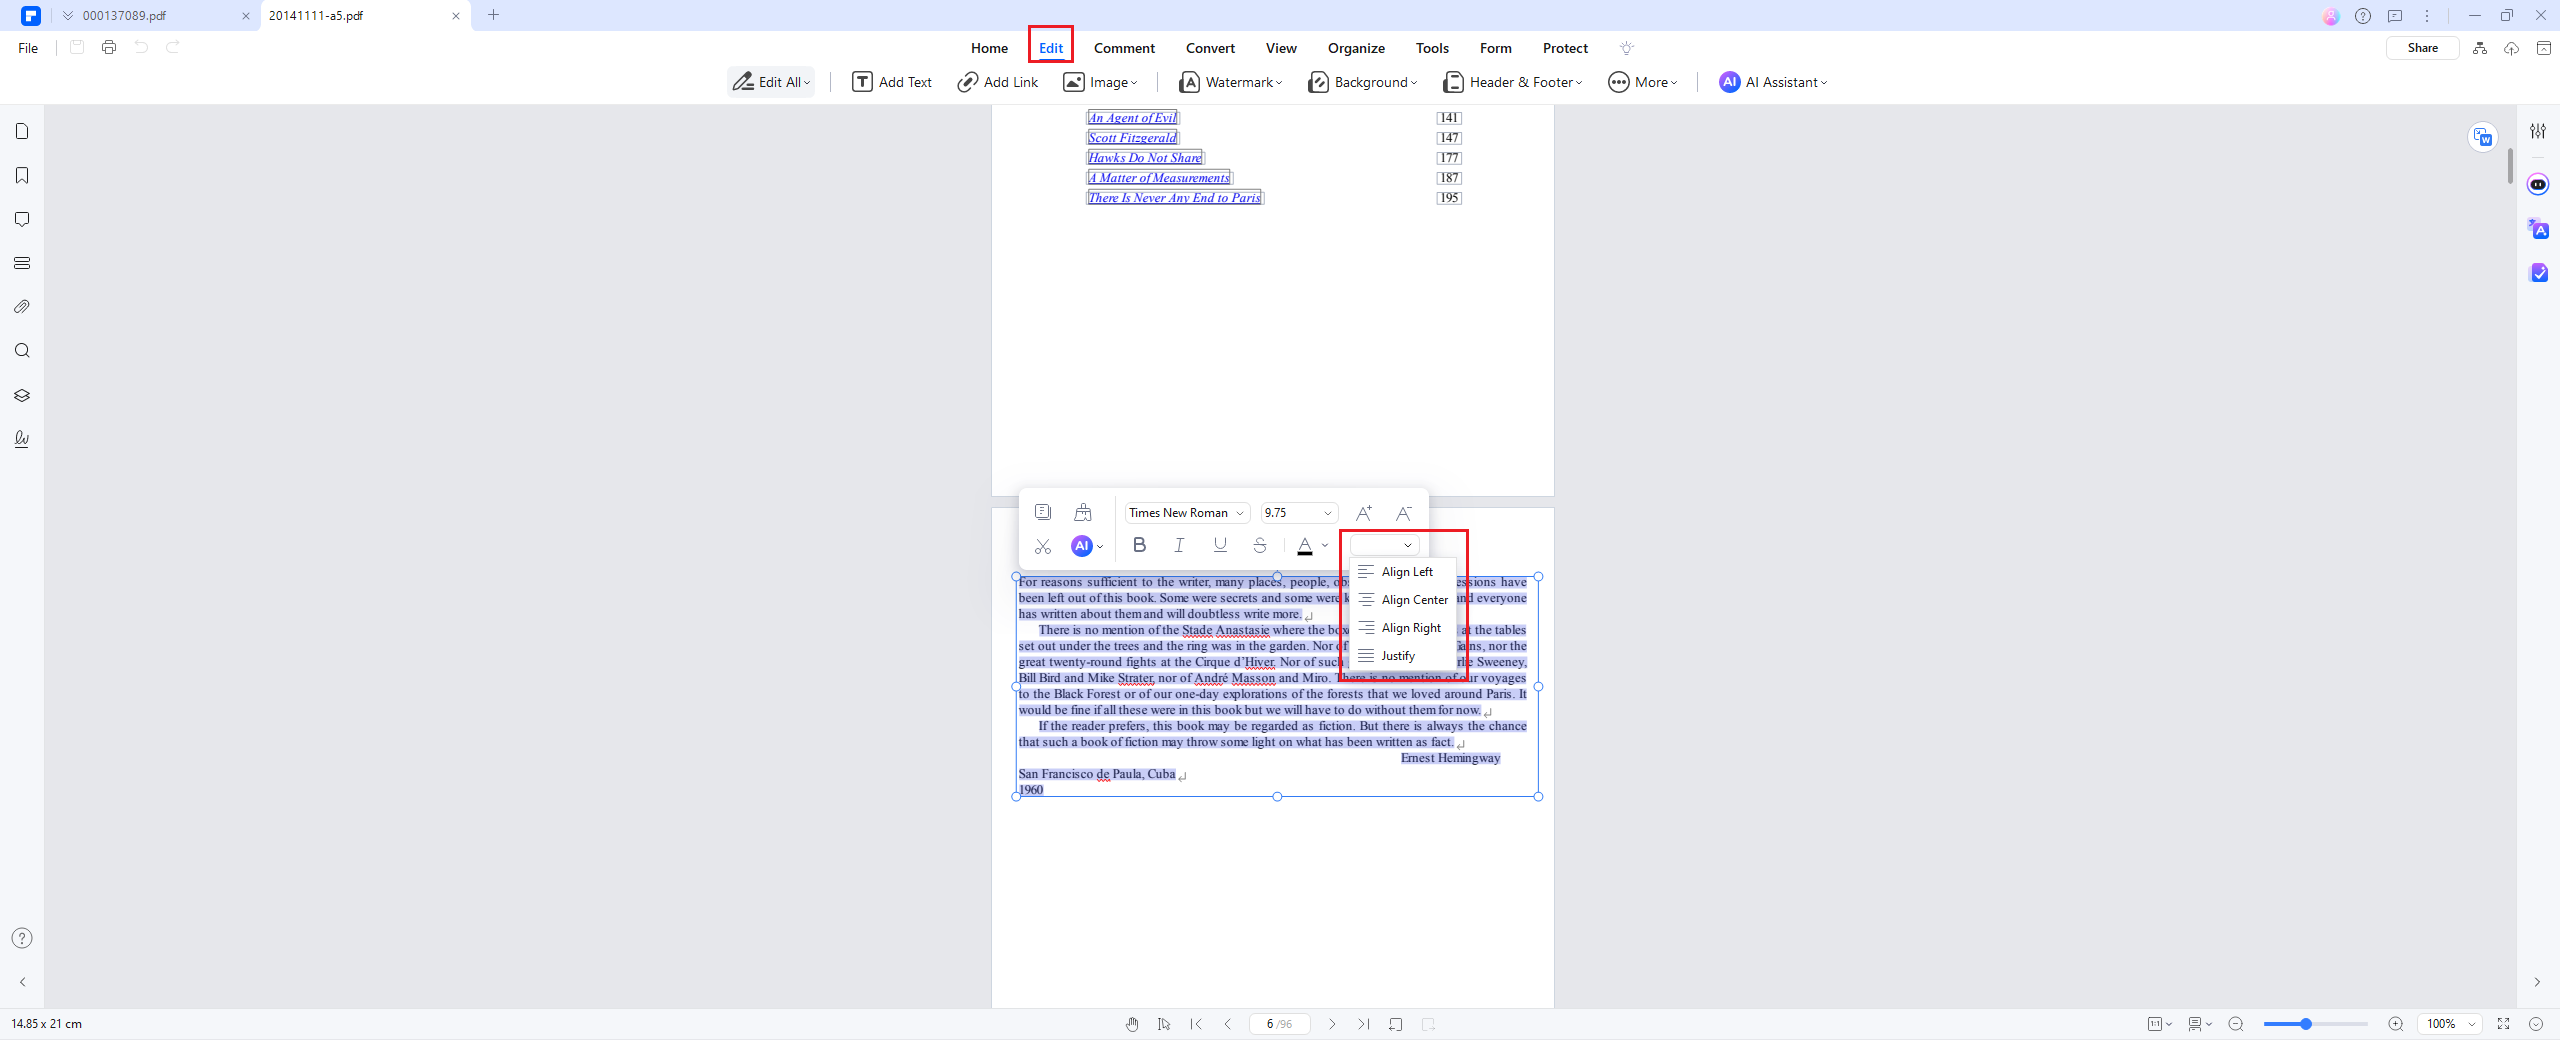Open the Protect tab

[1565, 48]
